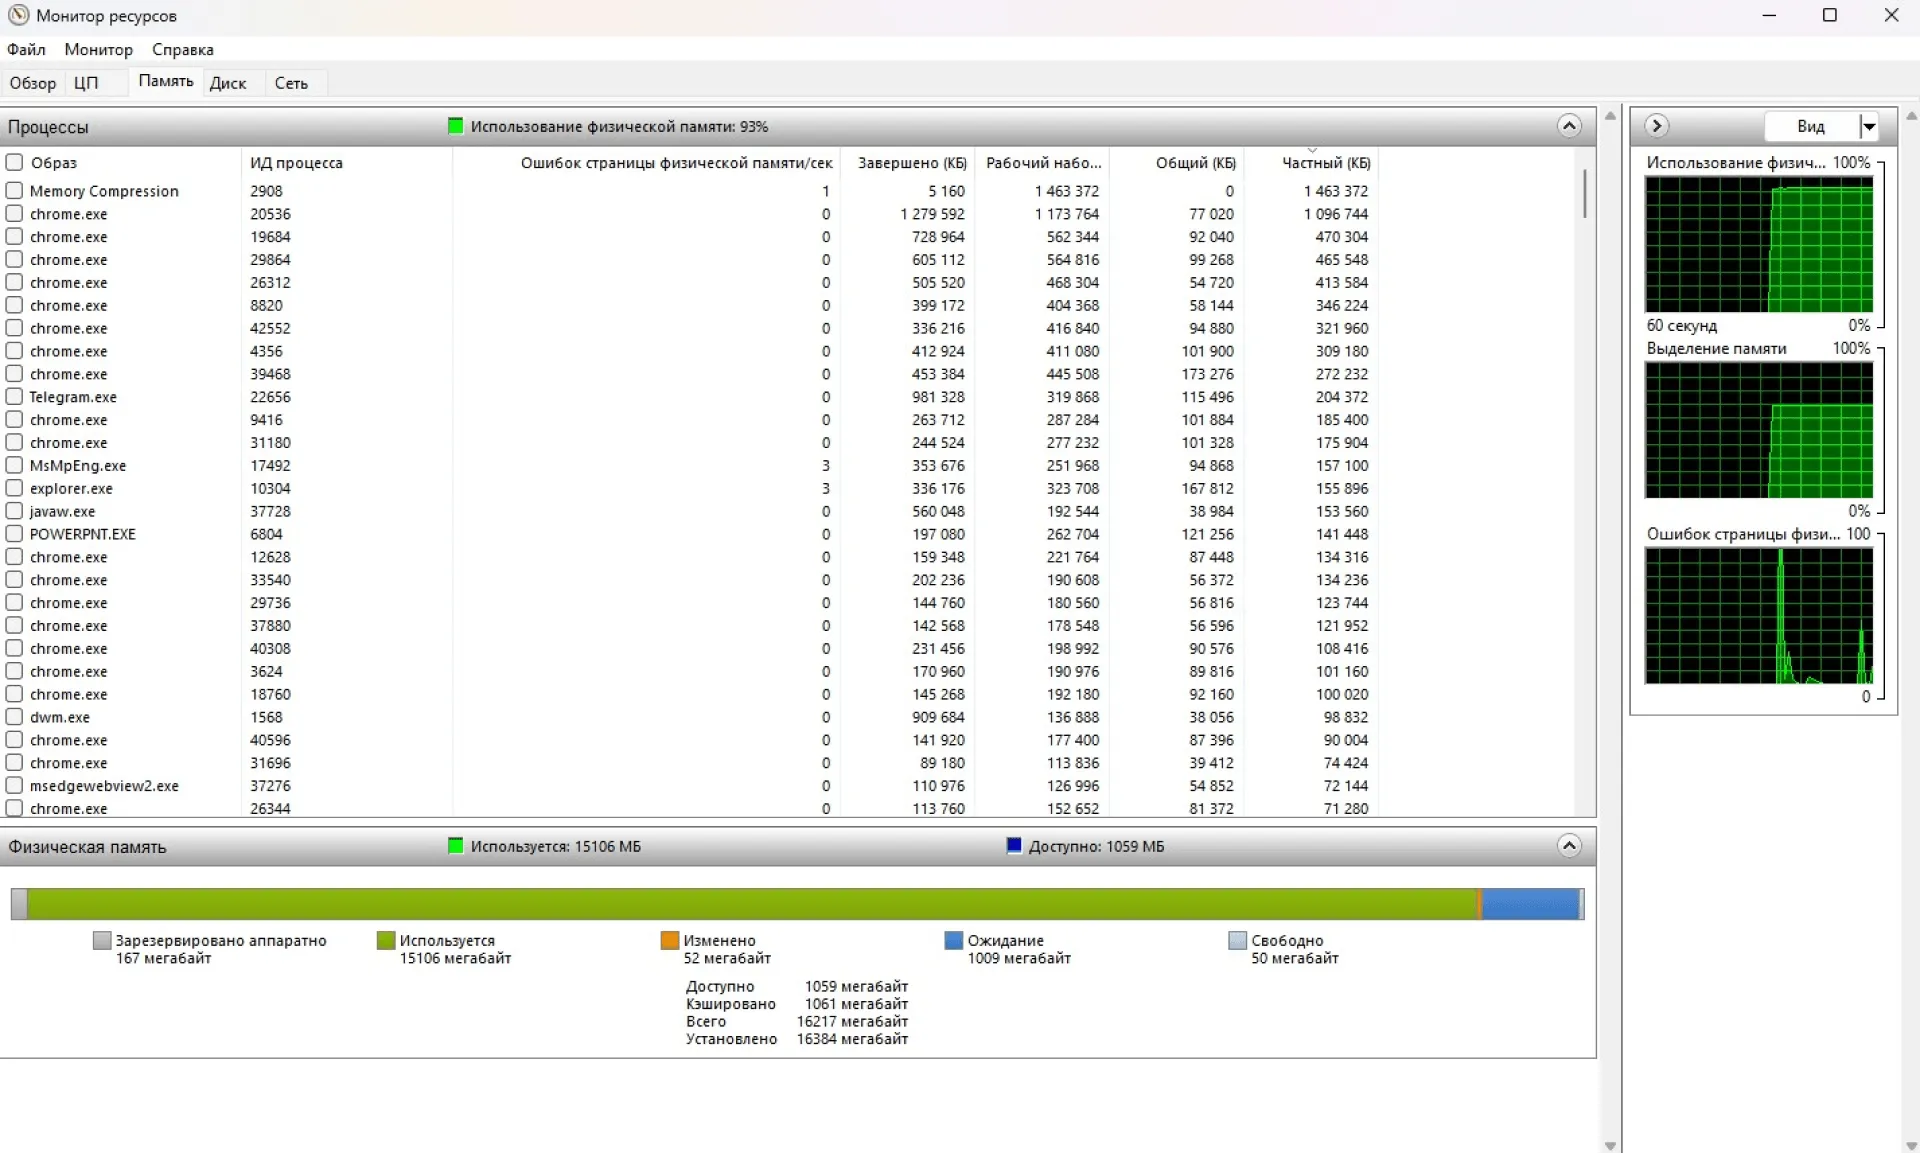Image resolution: width=1920 pixels, height=1153 pixels.
Task: Click the Resource Monitor app icon in title bar
Action: (x=18, y=15)
